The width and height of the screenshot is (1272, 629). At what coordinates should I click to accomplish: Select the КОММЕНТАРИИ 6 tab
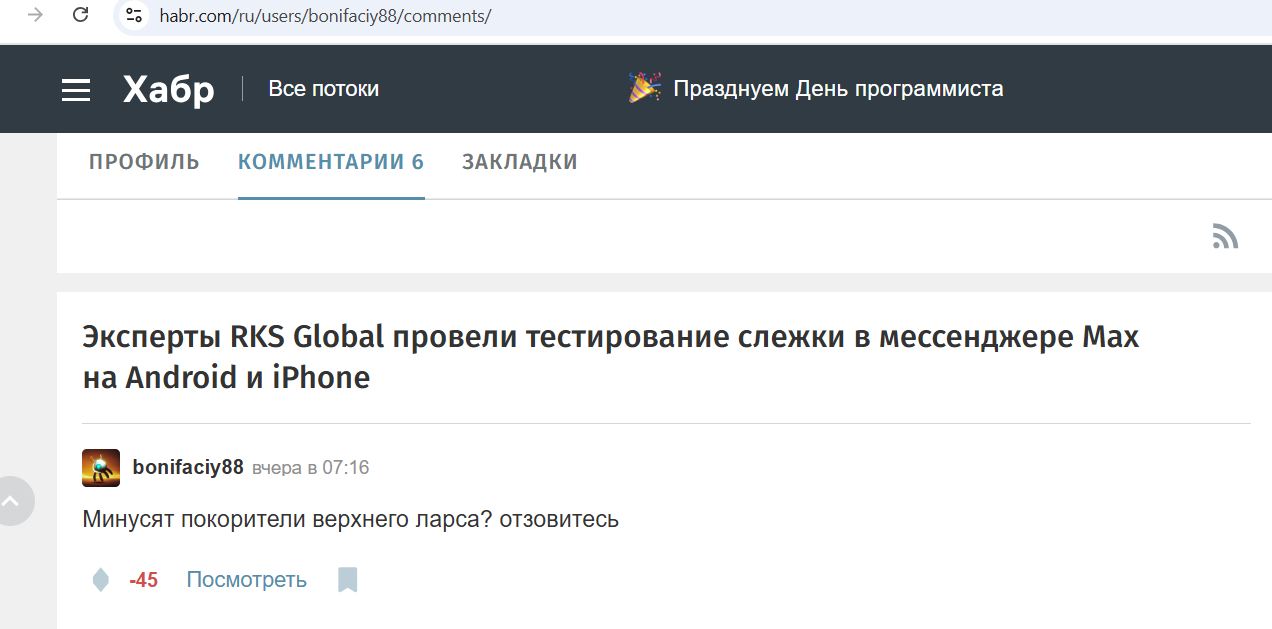coord(331,162)
